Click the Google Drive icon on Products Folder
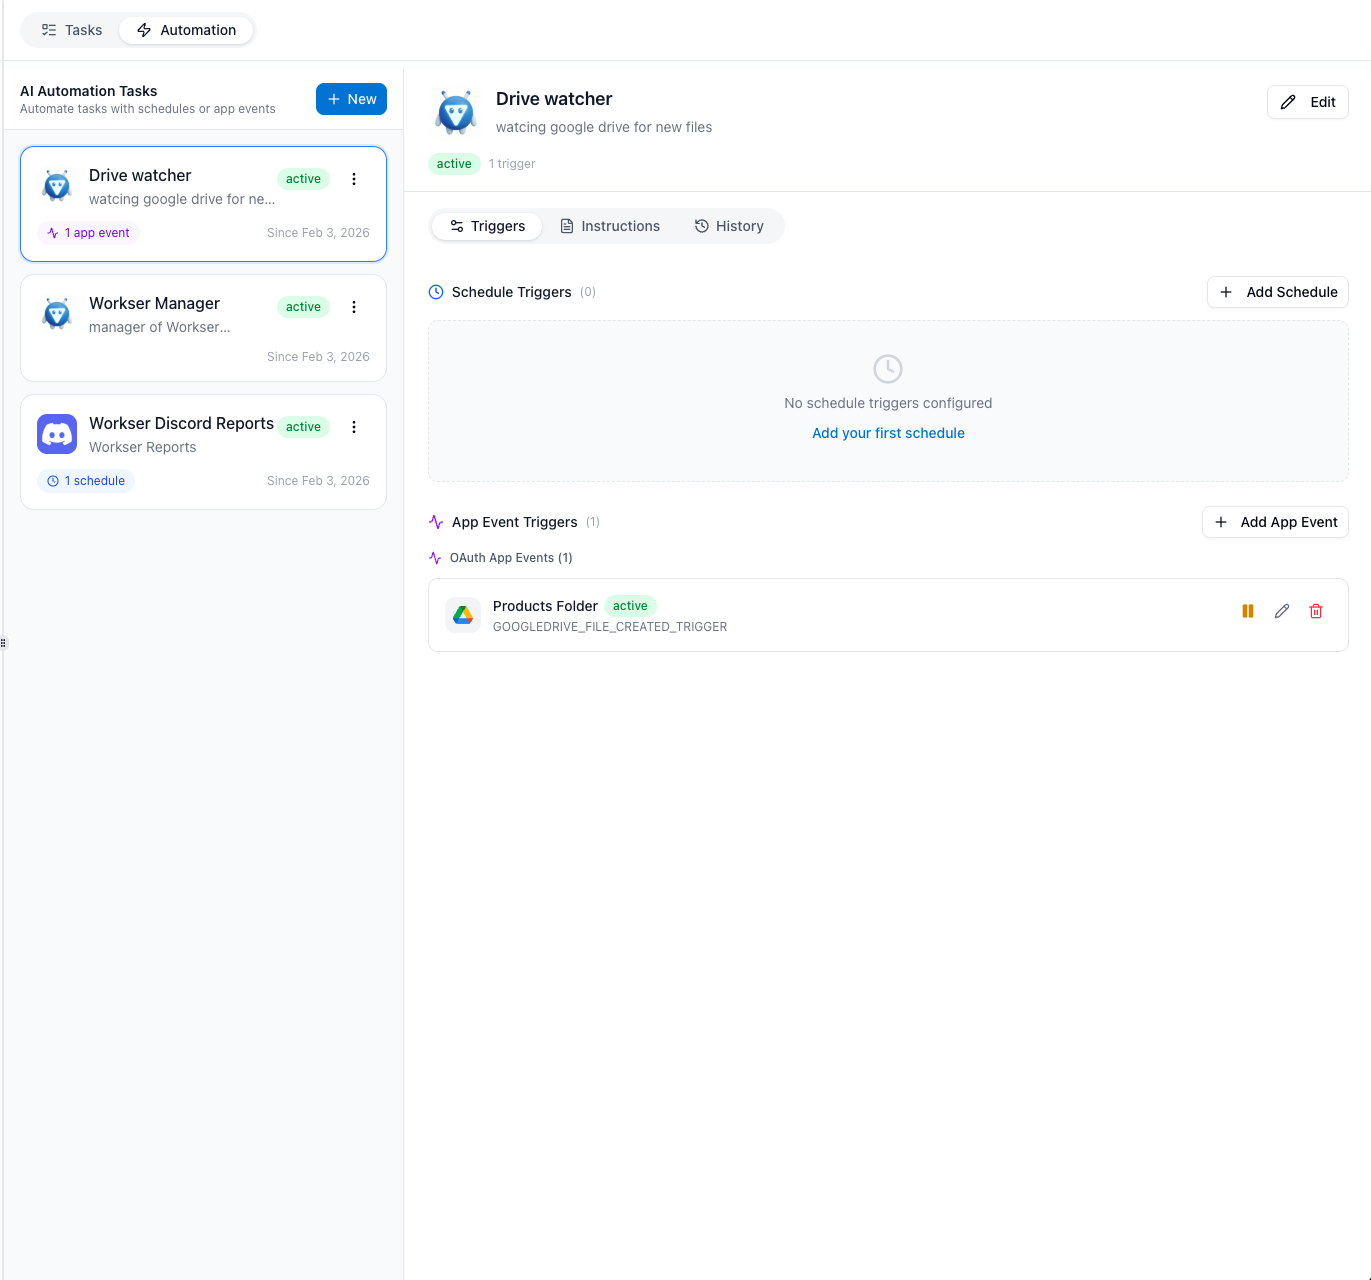This screenshot has width=1371, height=1280. click(463, 615)
